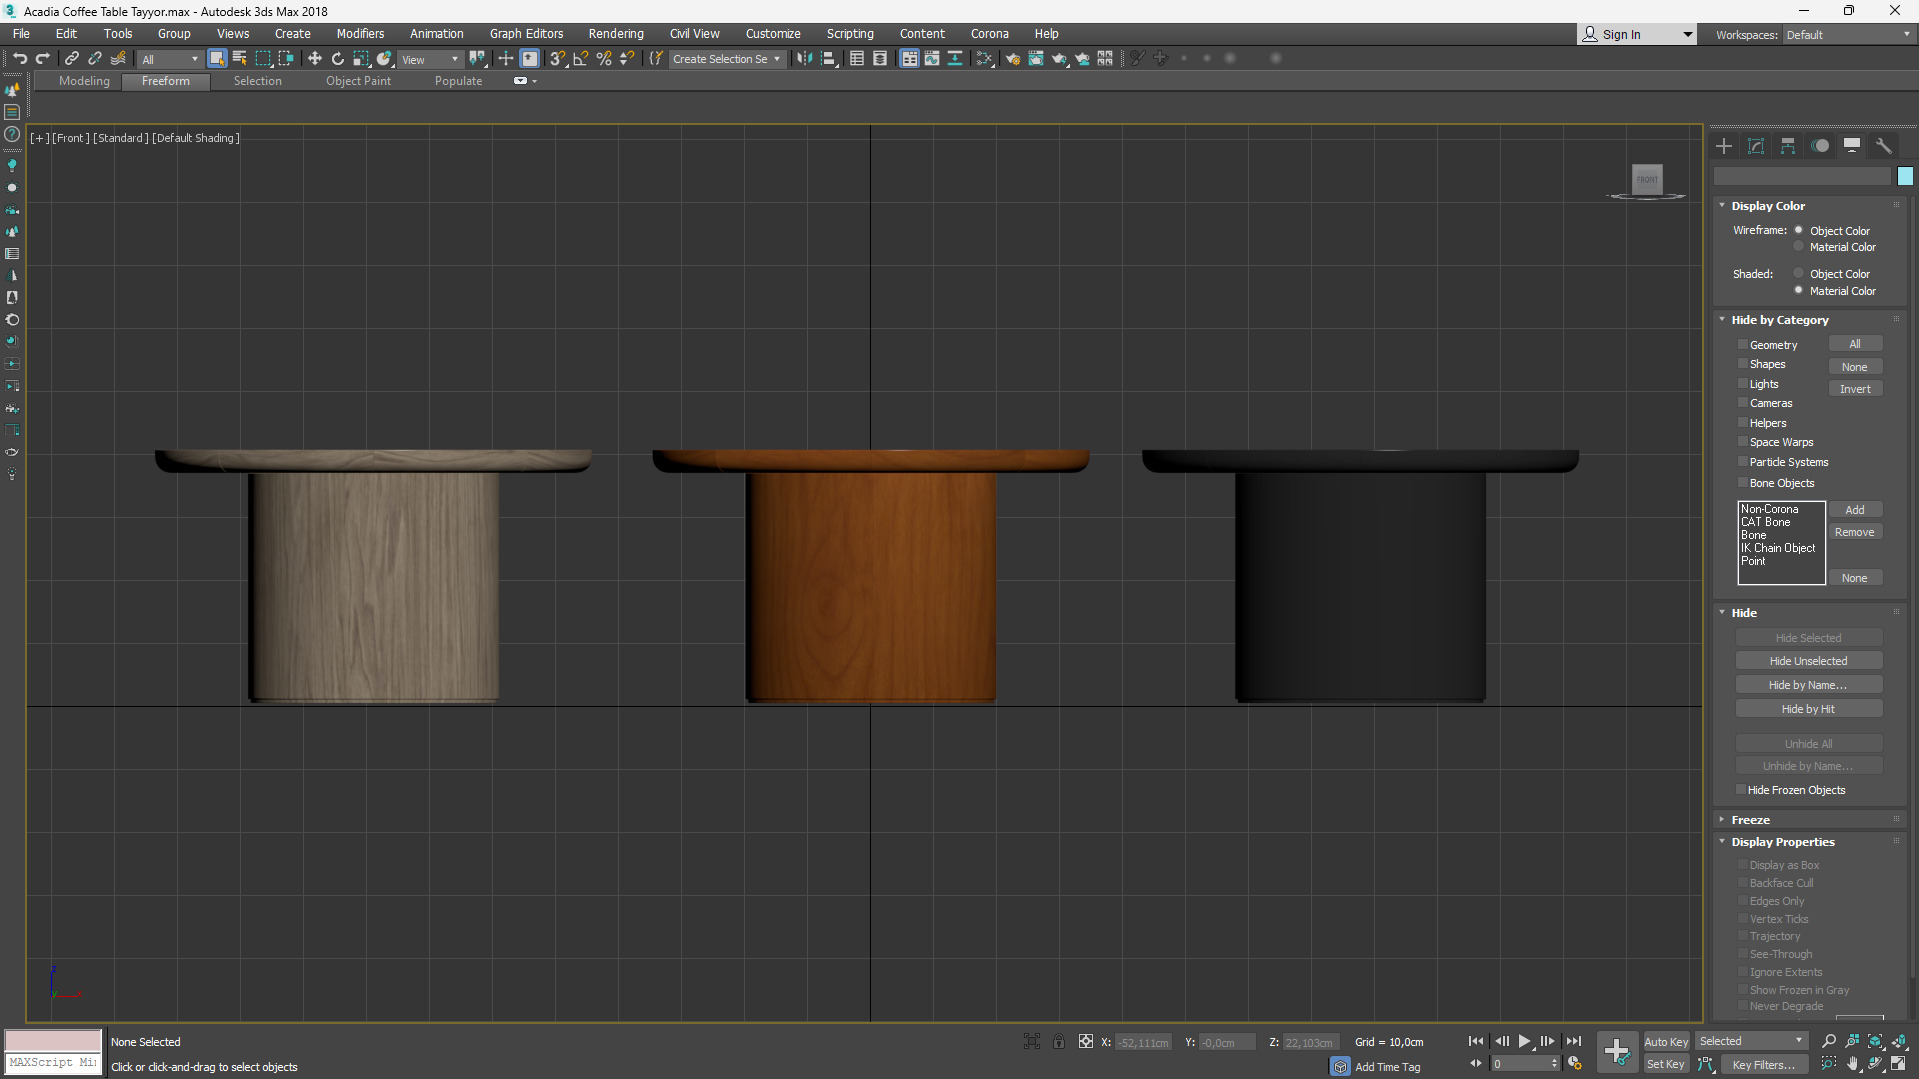Screen dimensions: 1919x1079
Task: Switch to the Modeling ribbon tab
Action: 84,81
